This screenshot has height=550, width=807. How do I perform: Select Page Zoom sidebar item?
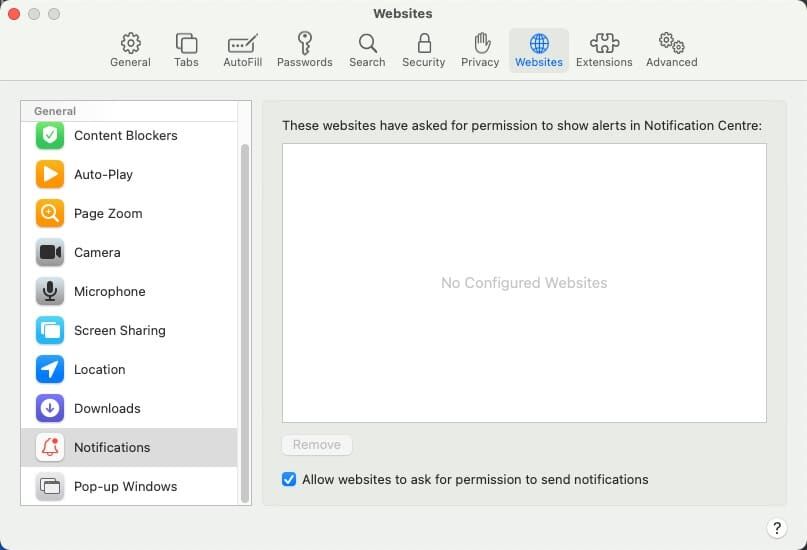(108, 214)
